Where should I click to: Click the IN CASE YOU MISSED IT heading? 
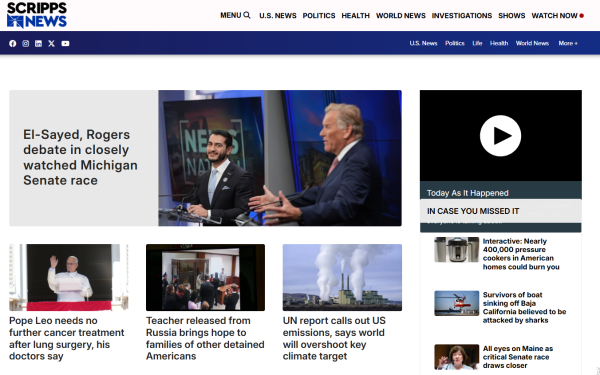(473, 211)
